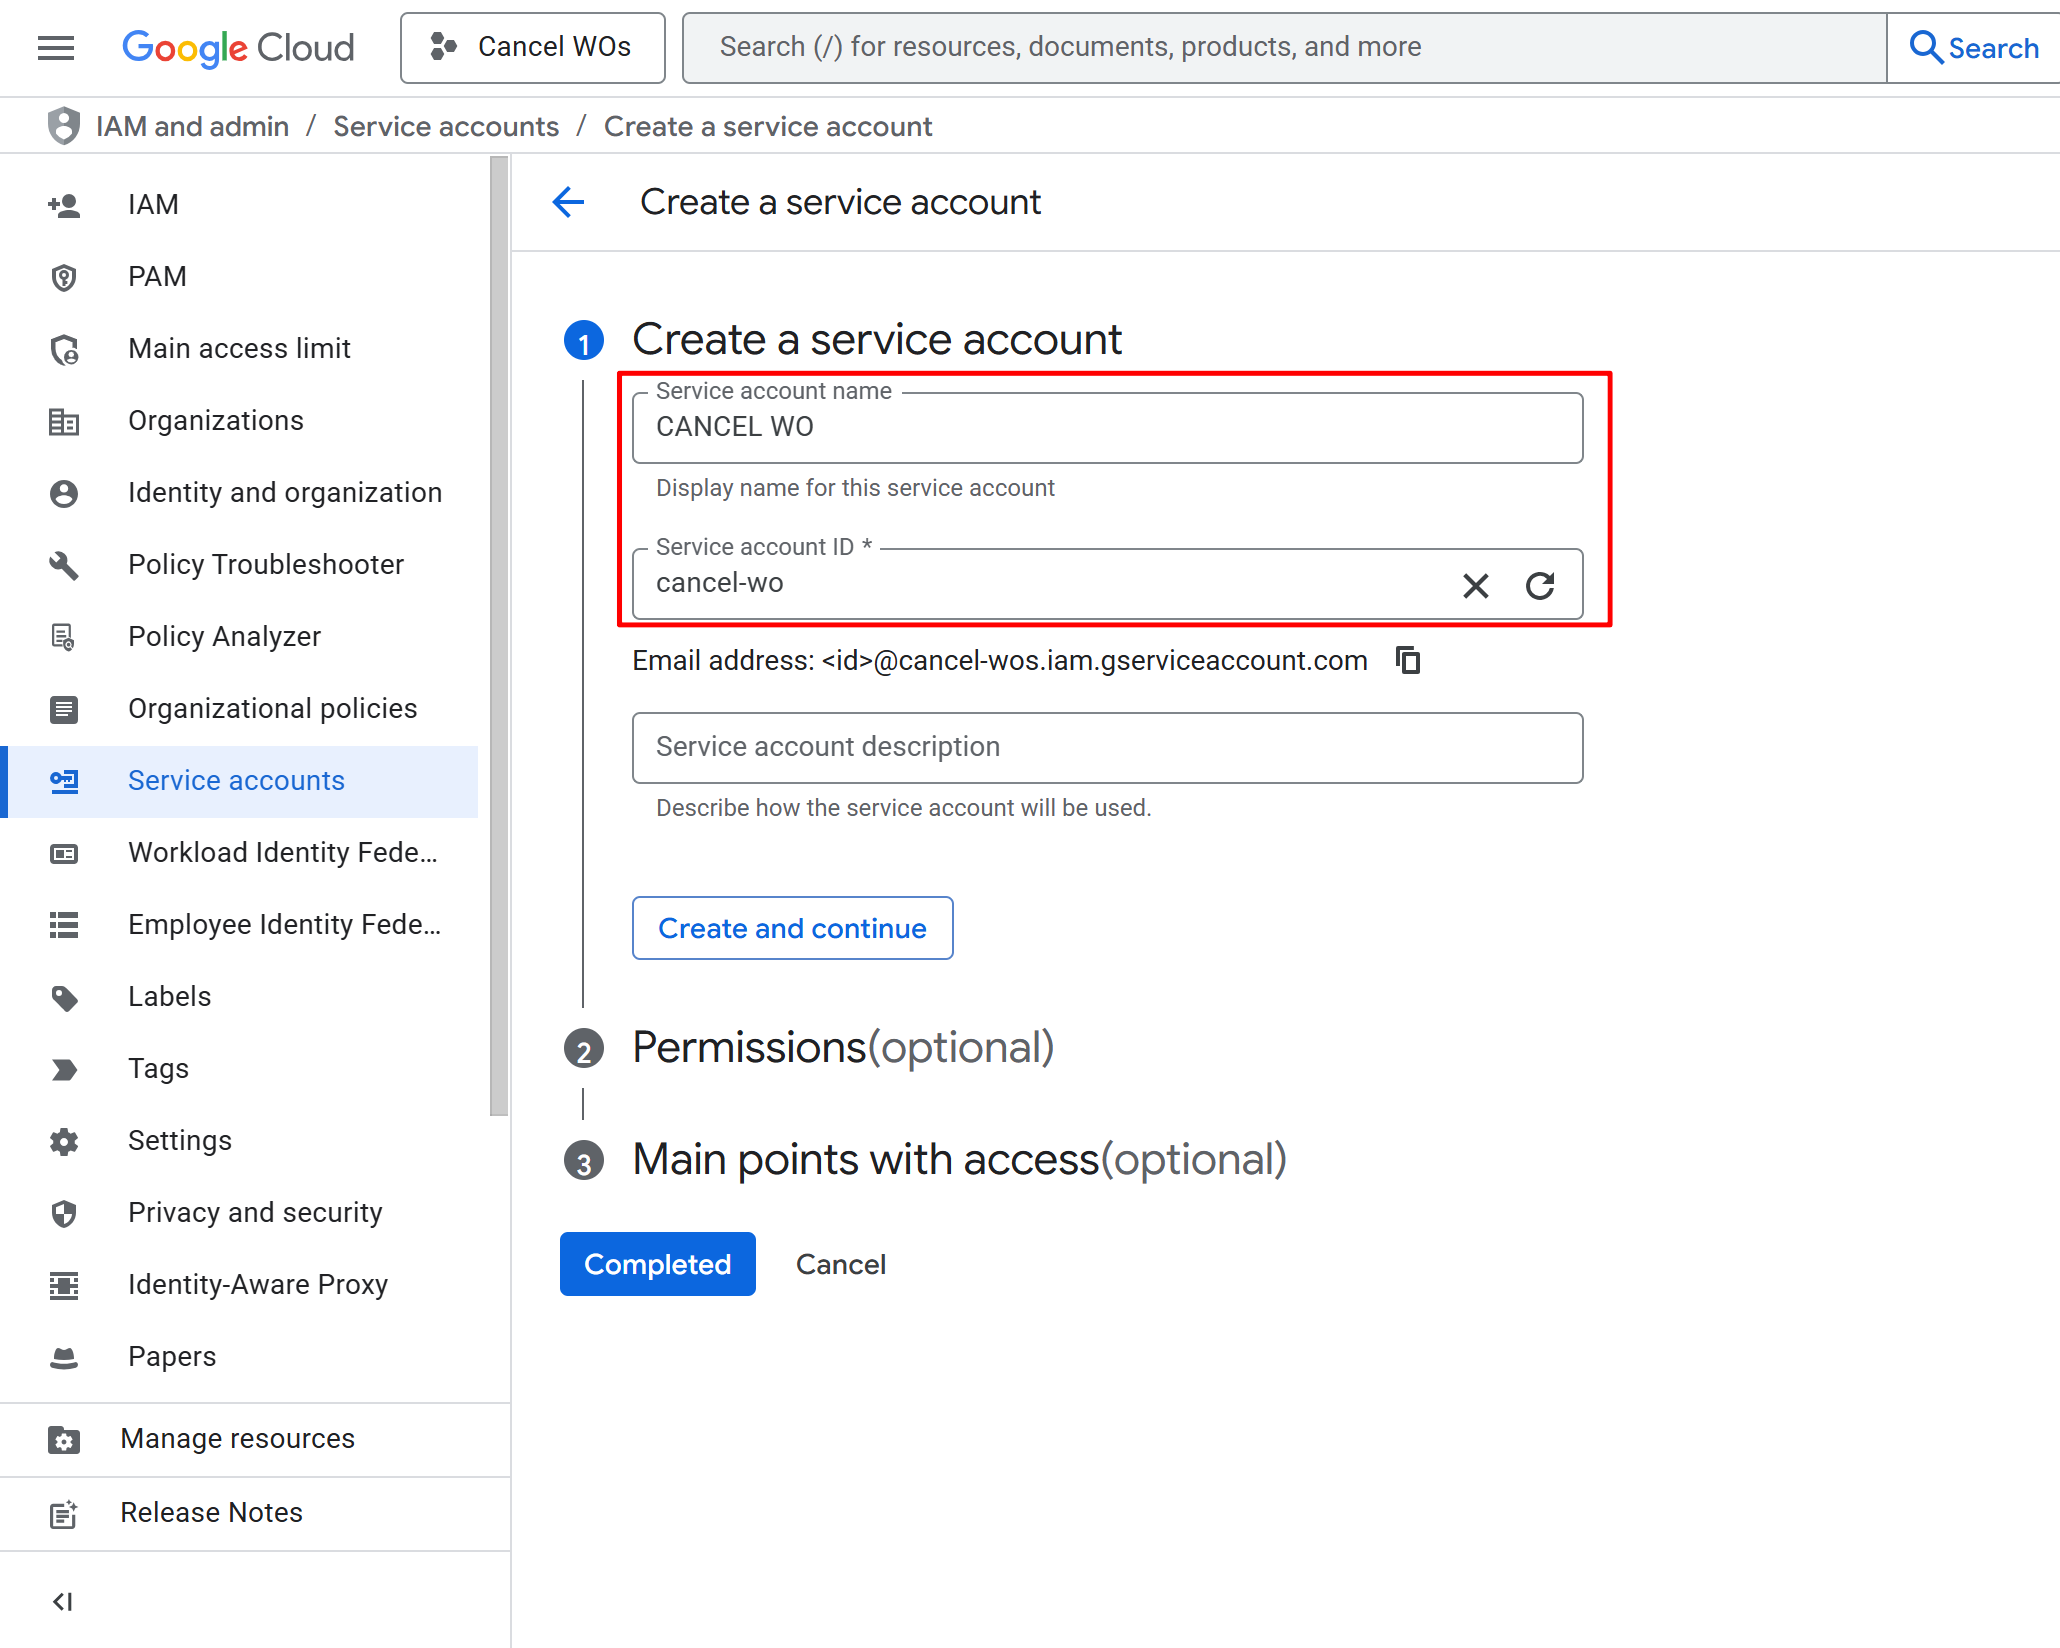This screenshot has width=2060, height=1648.
Task: Click the magnifier Search button
Action: [1972, 47]
